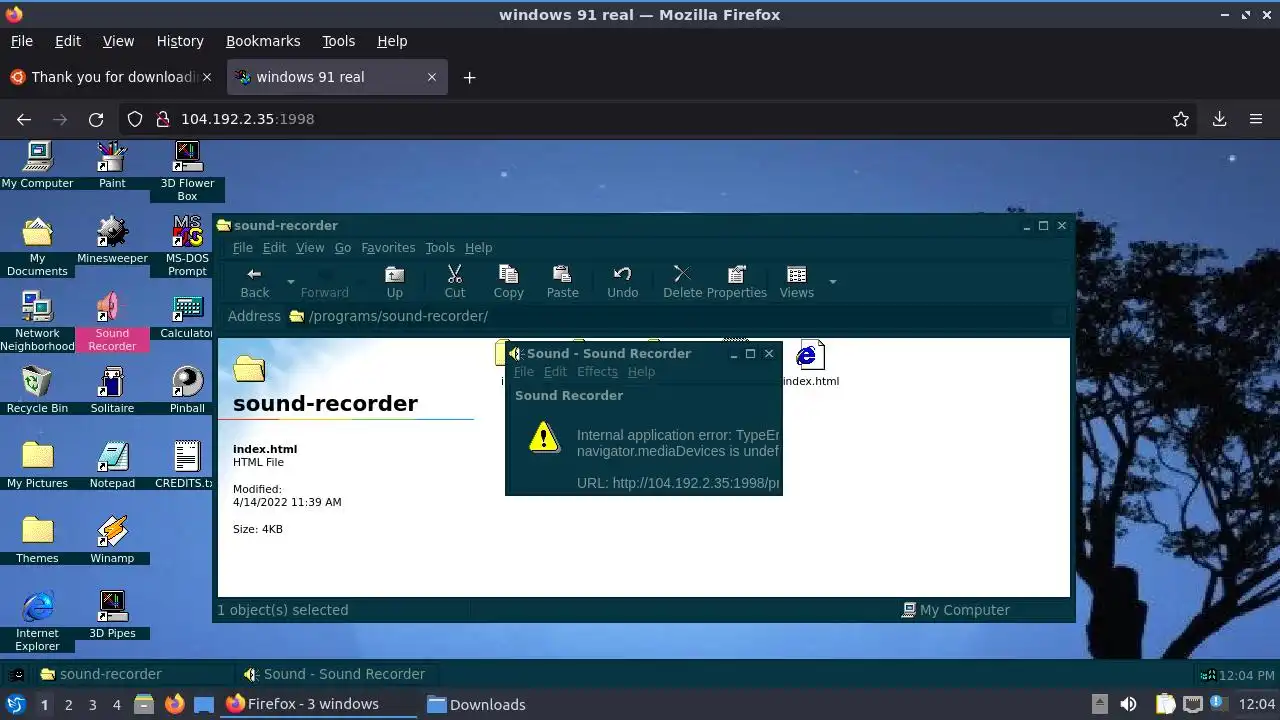Launch Paint from the desktop
The width and height of the screenshot is (1280, 720).
[x=112, y=164]
